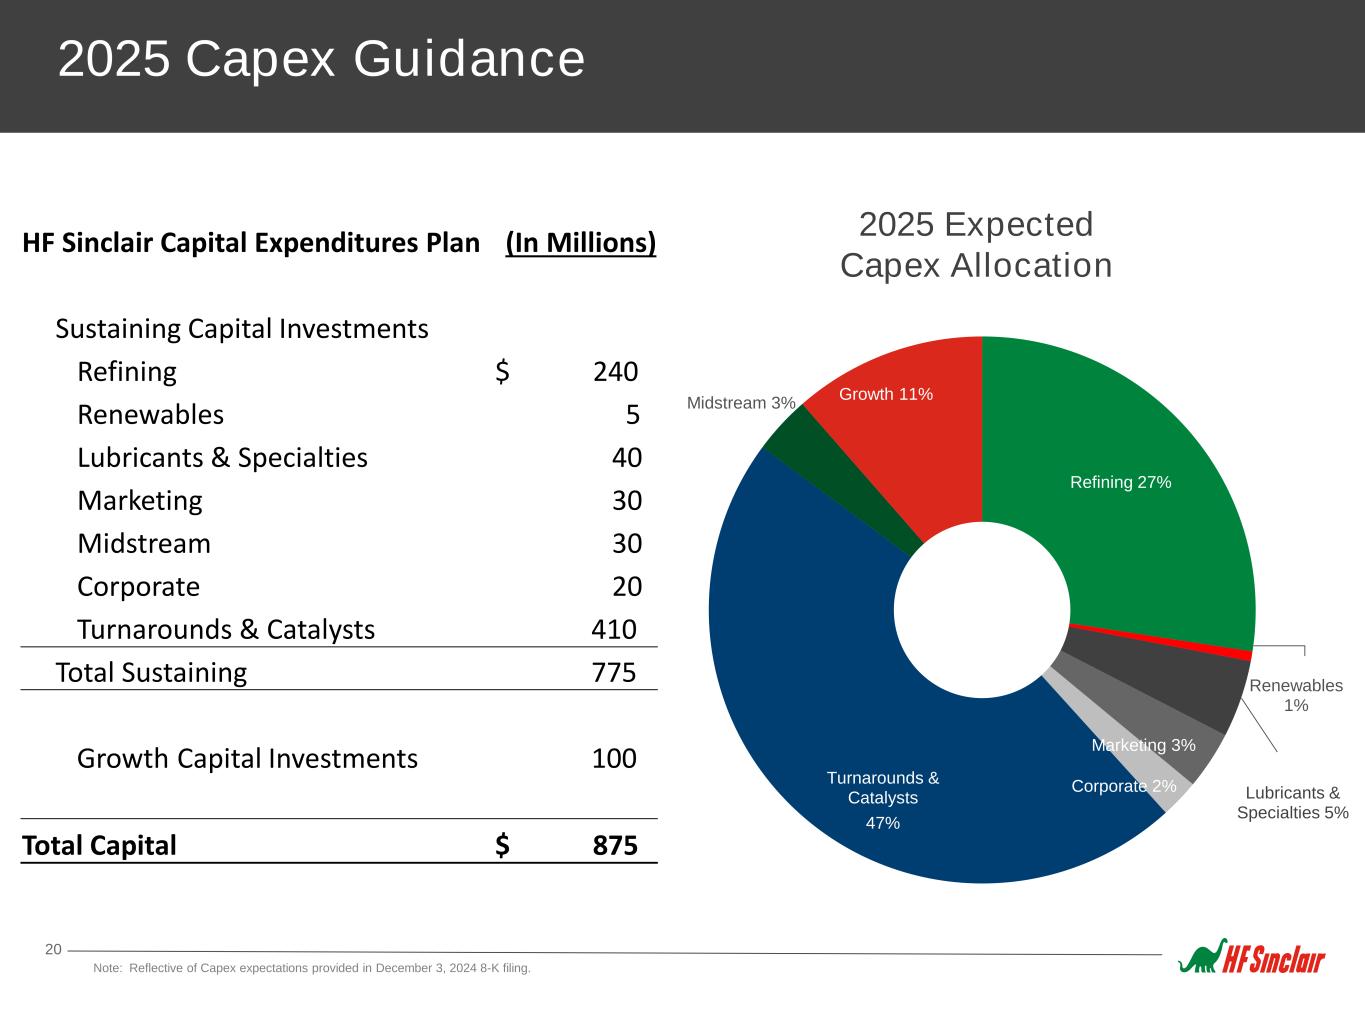Click the page number 20
This screenshot has height=1024, width=1365.
pyautogui.click(x=54, y=949)
